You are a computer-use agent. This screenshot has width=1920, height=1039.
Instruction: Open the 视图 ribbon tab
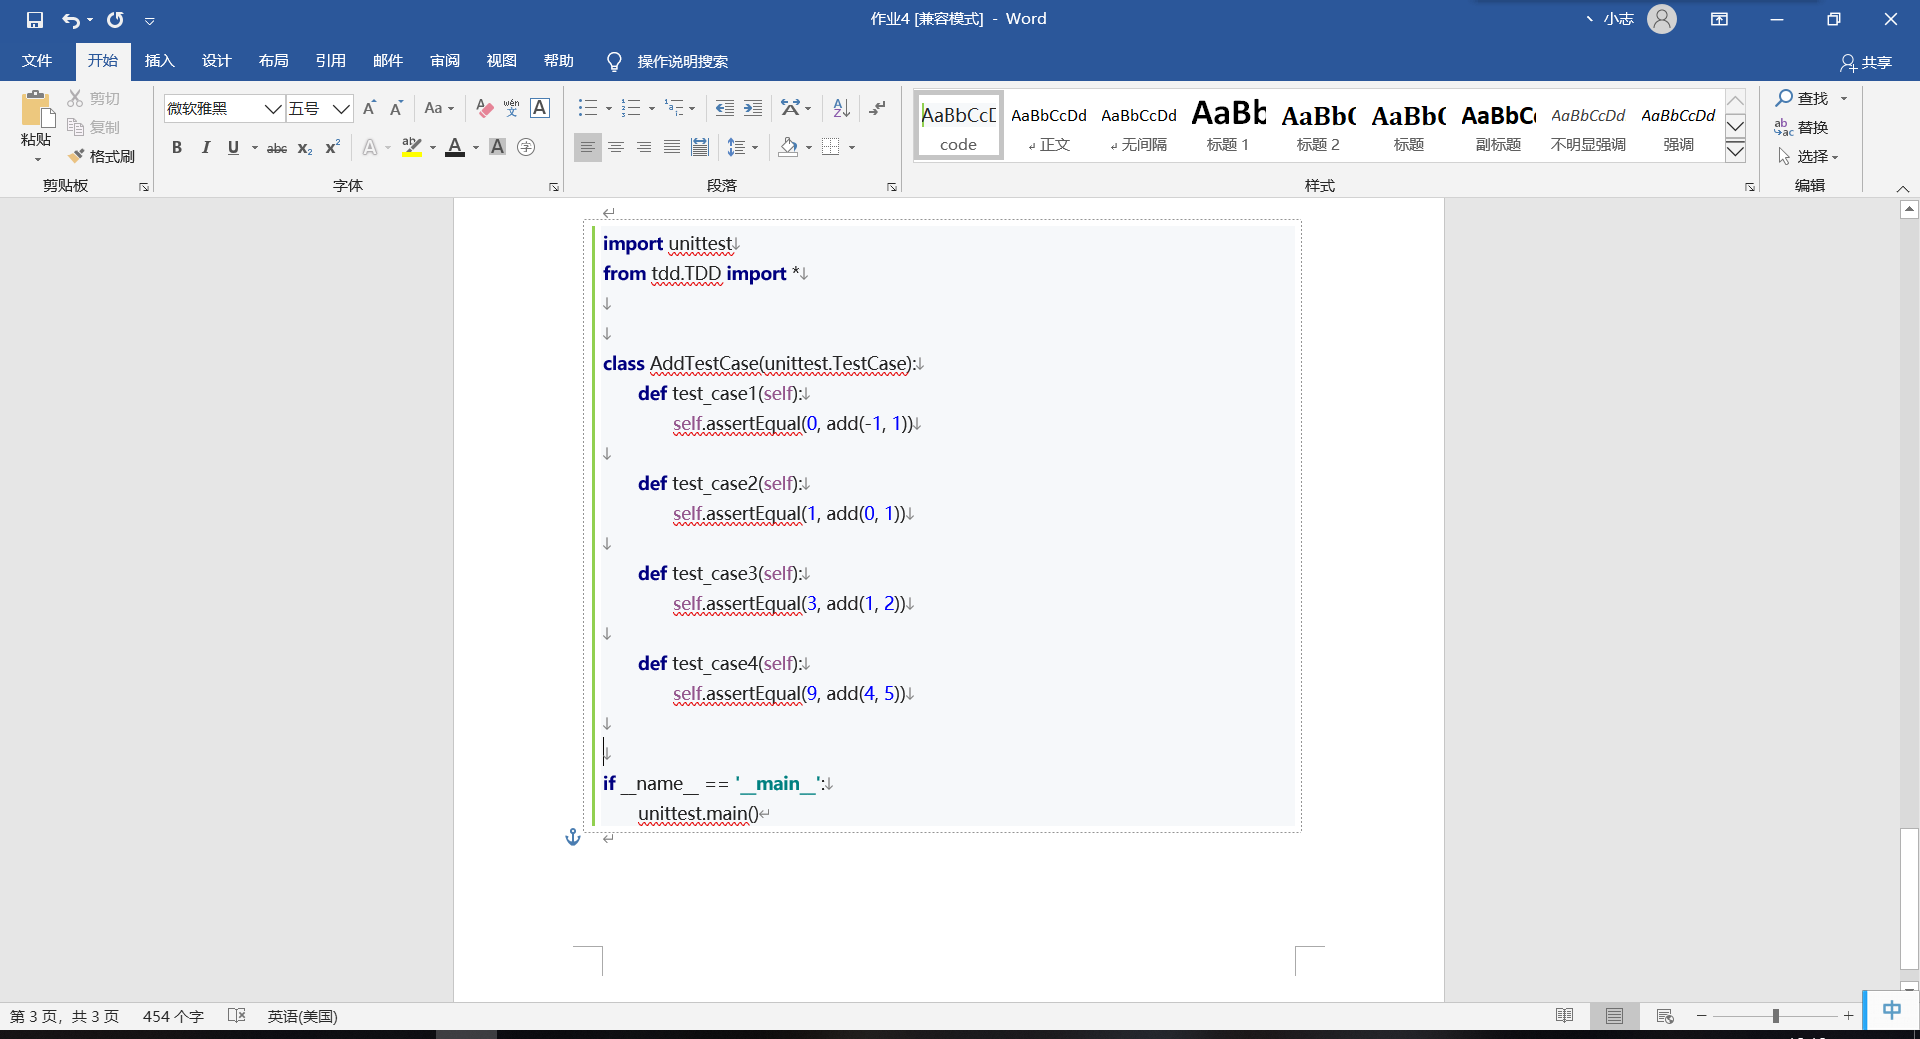(502, 61)
